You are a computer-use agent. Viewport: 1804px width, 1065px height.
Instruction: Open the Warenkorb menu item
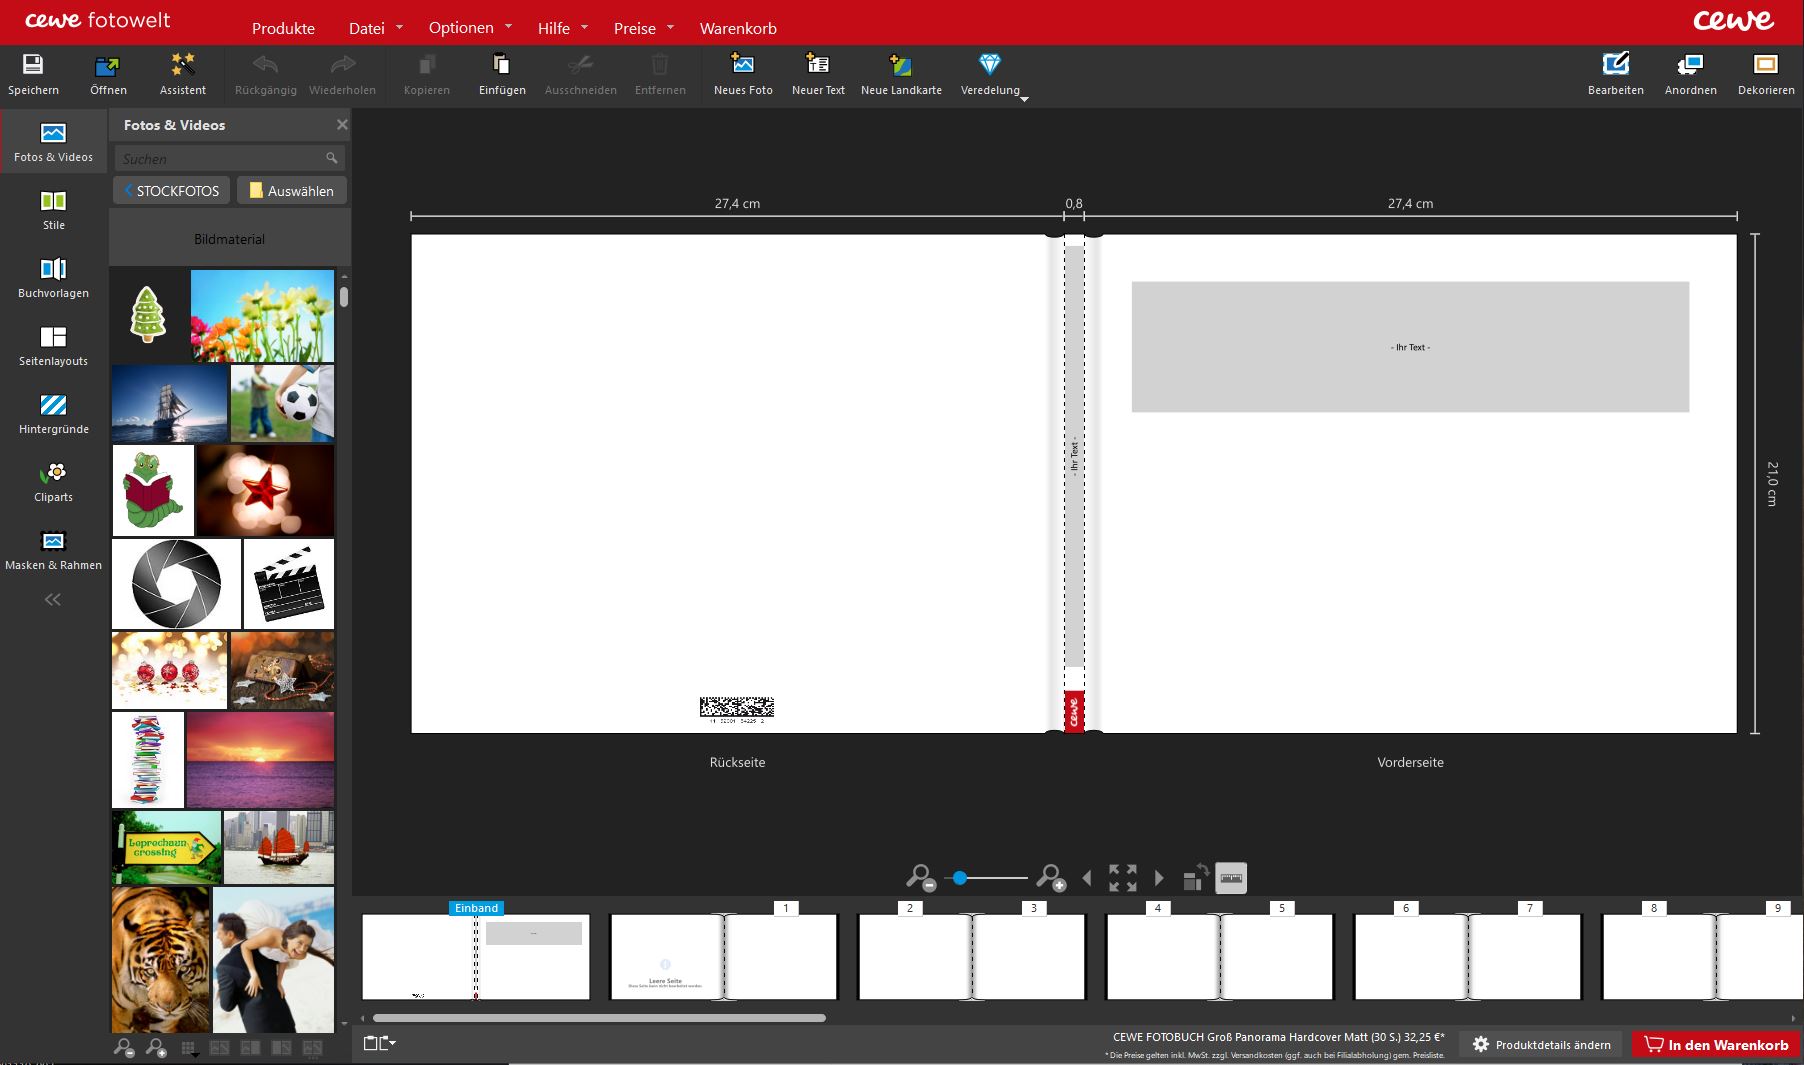point(738,28)
